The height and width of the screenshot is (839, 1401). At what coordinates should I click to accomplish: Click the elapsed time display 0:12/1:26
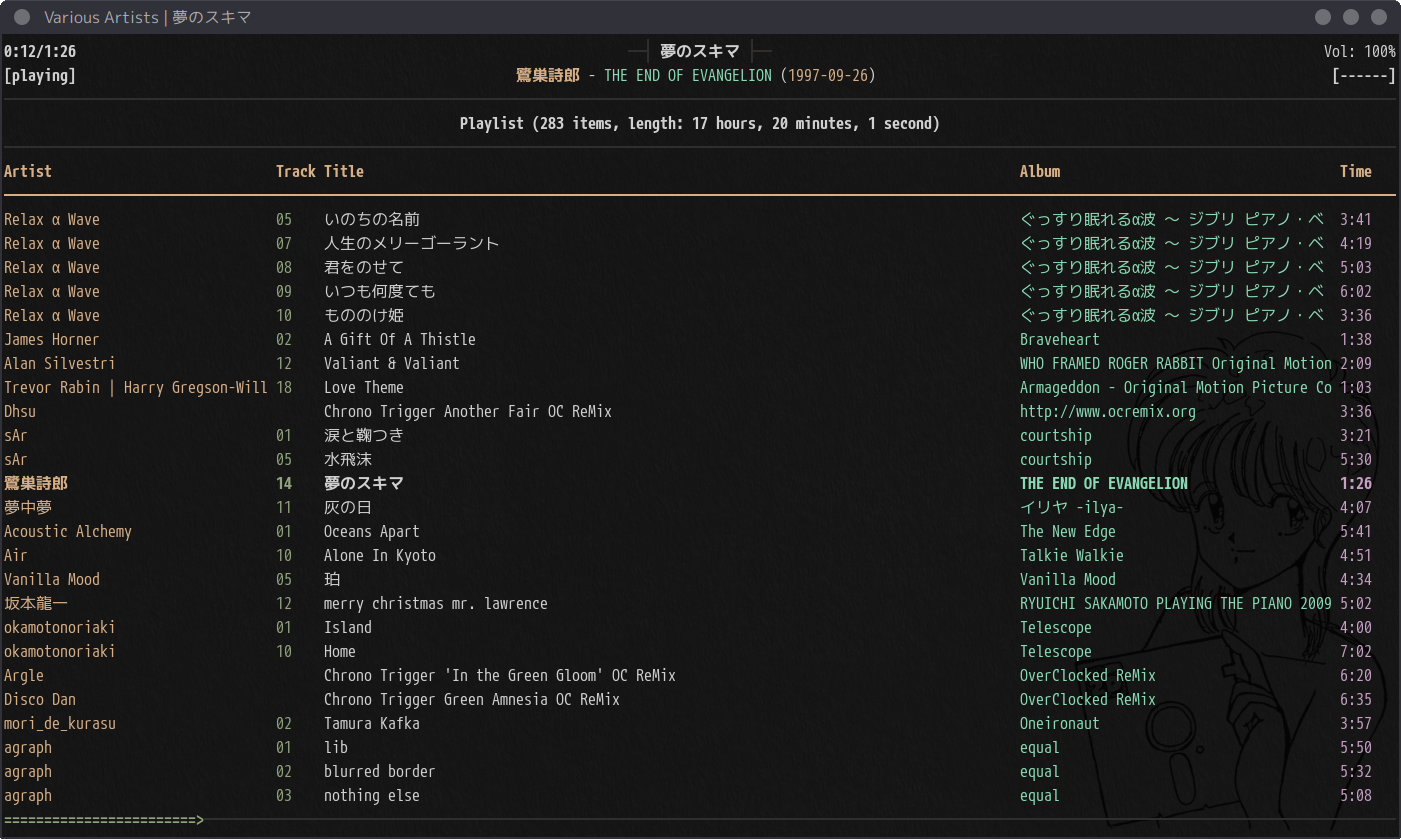click(x=40, y=52)
